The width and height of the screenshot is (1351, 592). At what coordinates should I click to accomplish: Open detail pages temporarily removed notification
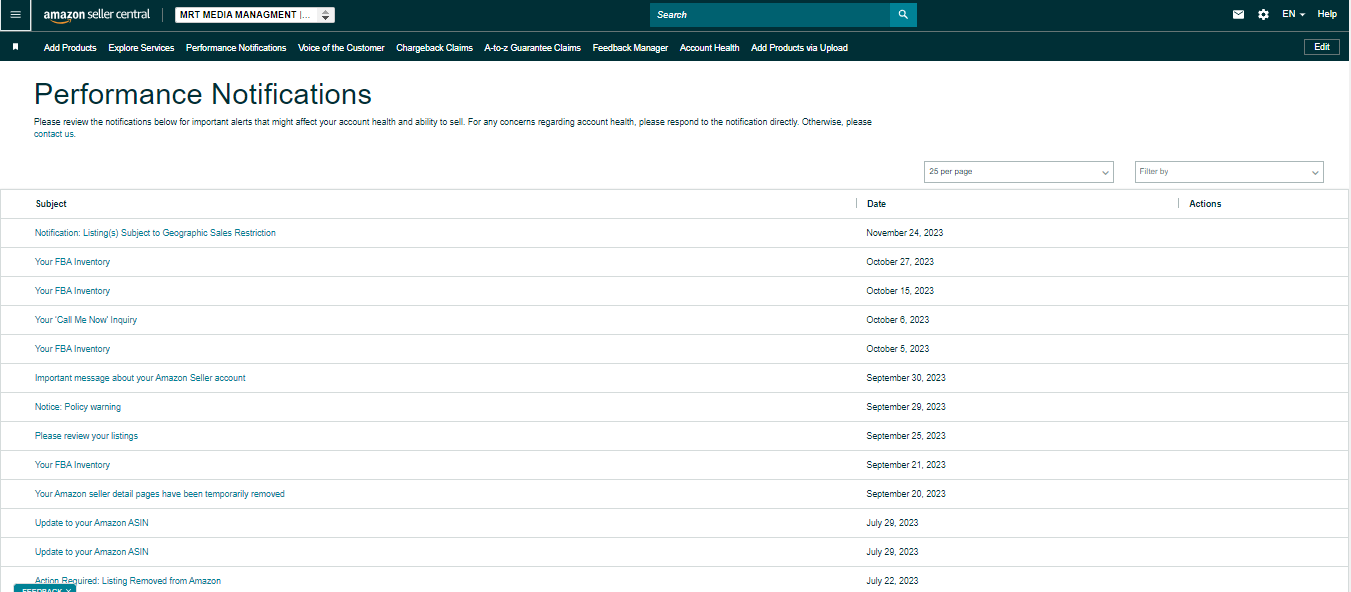(160, 494)
